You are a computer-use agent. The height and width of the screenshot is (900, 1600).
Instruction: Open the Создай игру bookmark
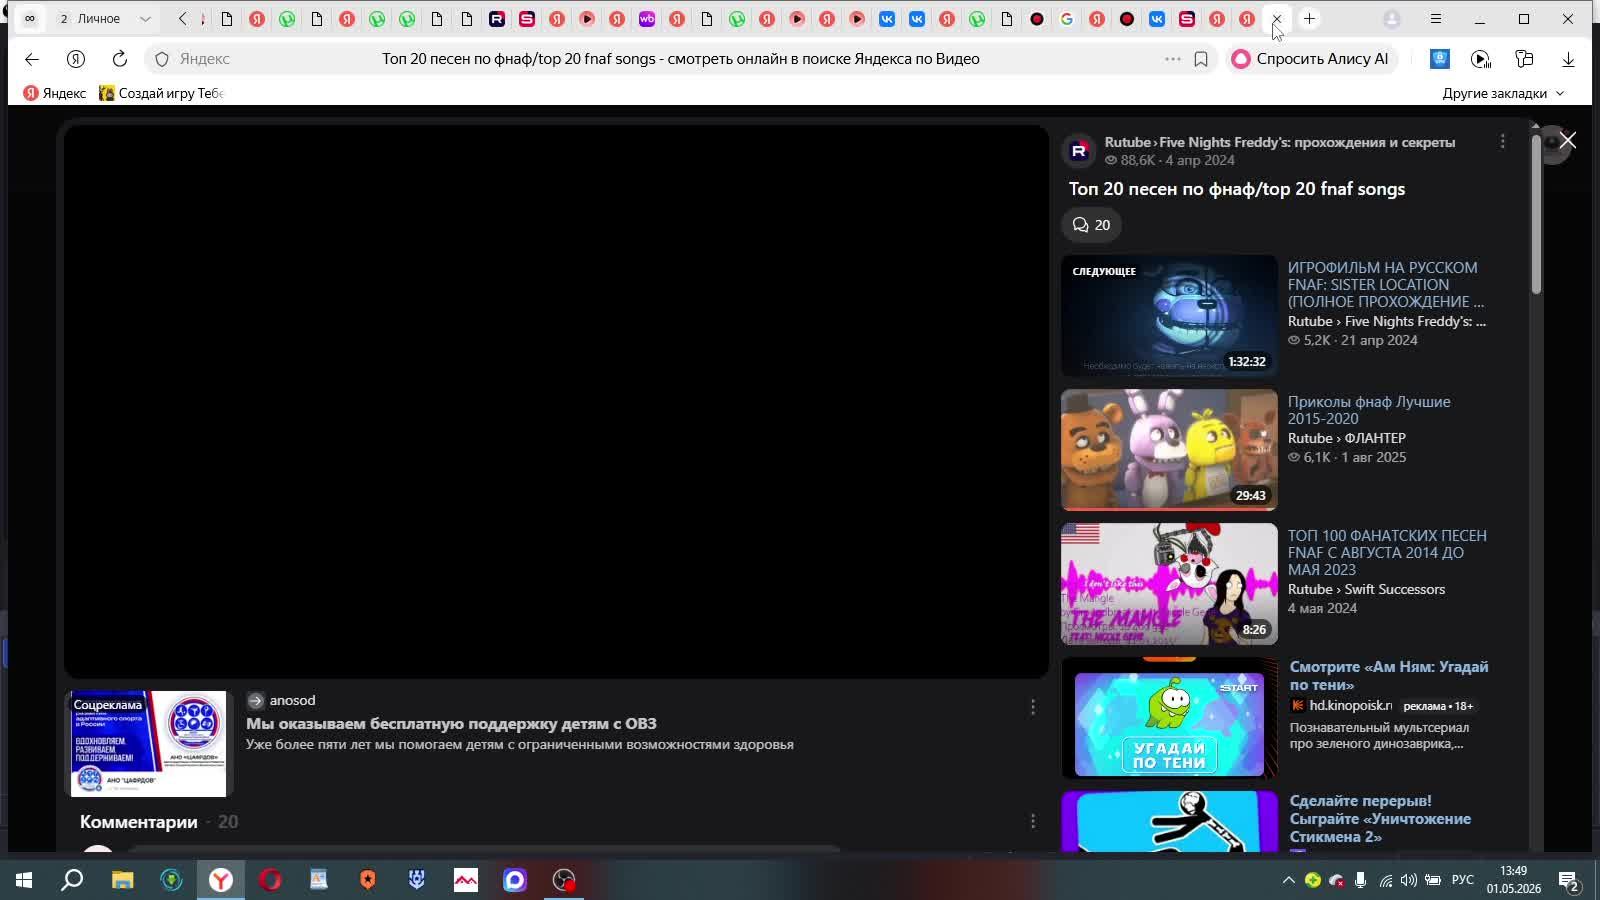[161, 93]
